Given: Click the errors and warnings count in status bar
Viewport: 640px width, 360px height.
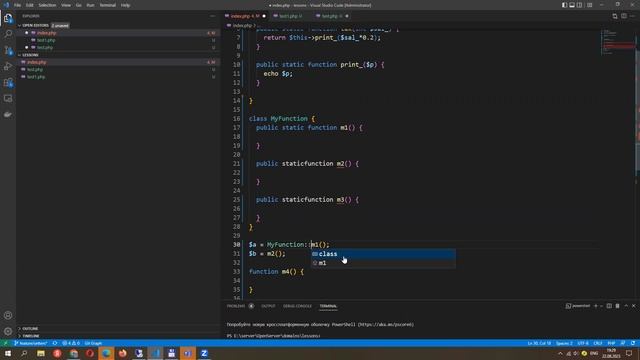Looking at the screenshot, I should tap(71, 343).
